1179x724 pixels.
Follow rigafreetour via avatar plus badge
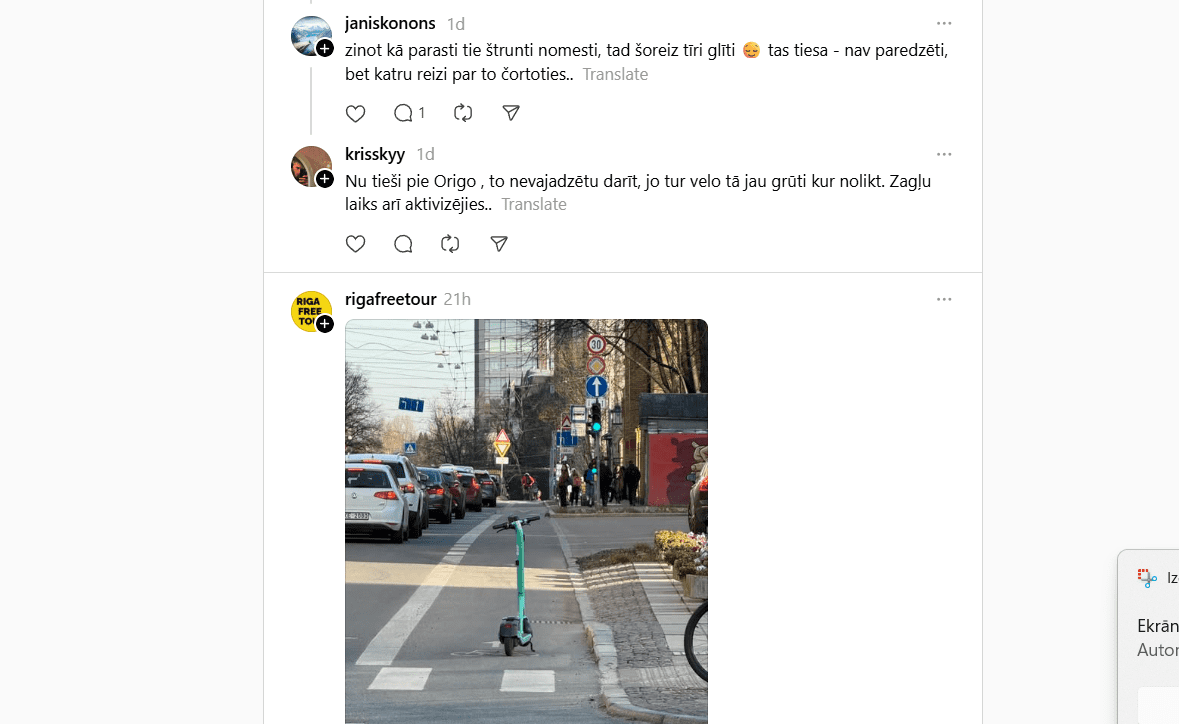[x=325, y=324]
